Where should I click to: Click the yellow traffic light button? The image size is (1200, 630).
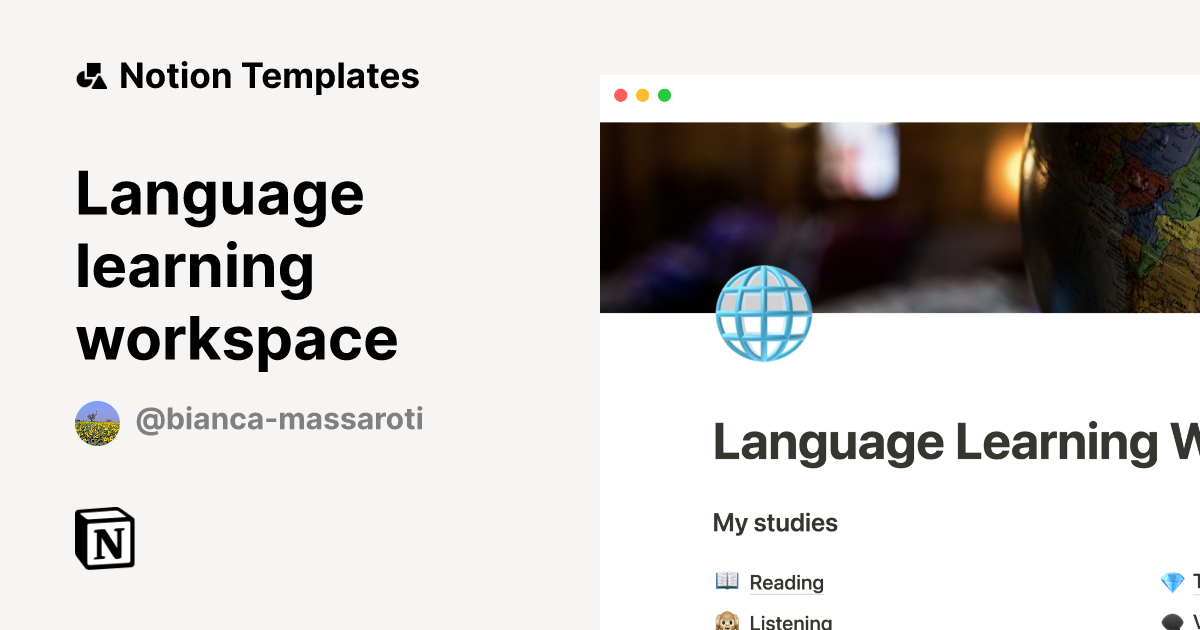[643, 95]
